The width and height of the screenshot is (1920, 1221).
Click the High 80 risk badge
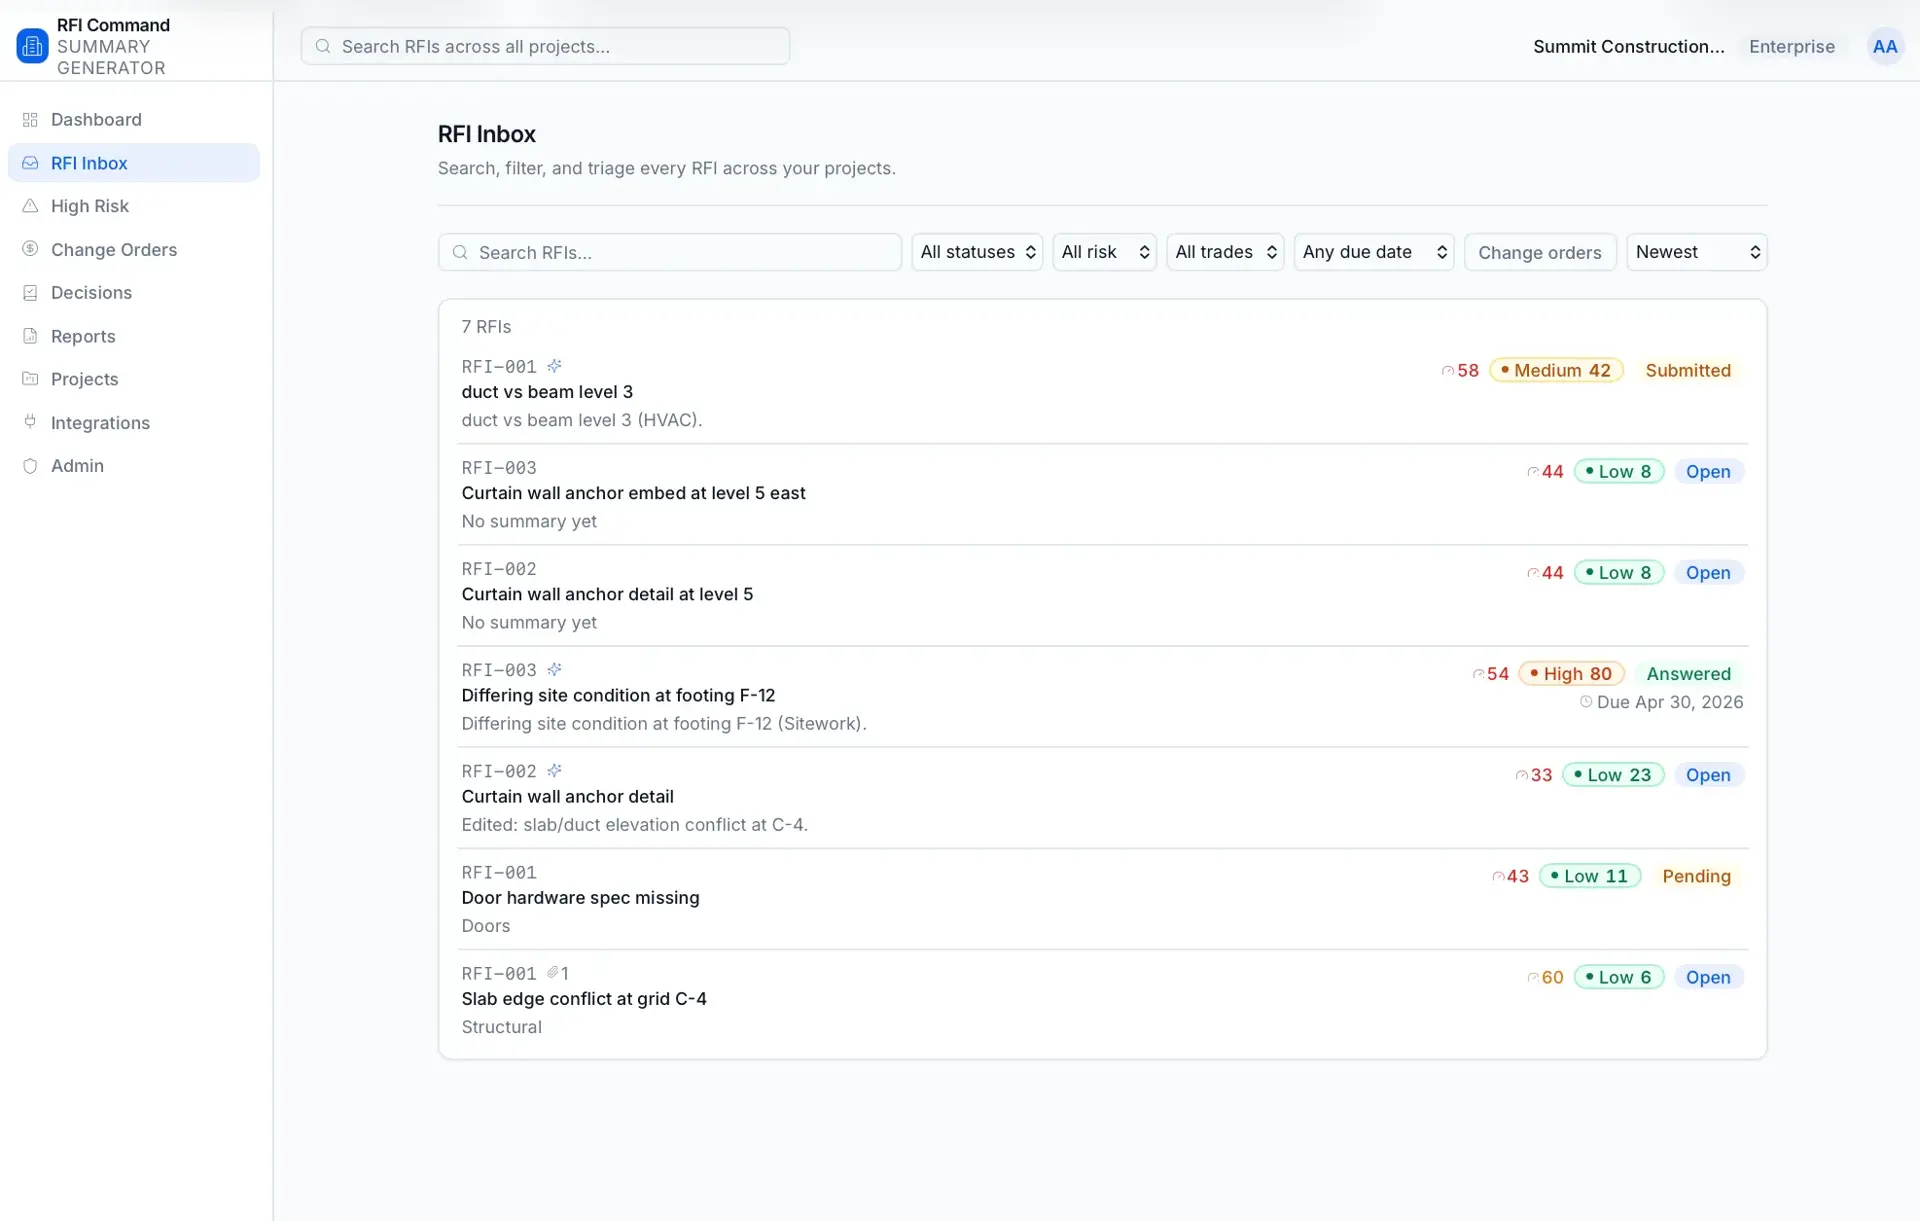1571,674
